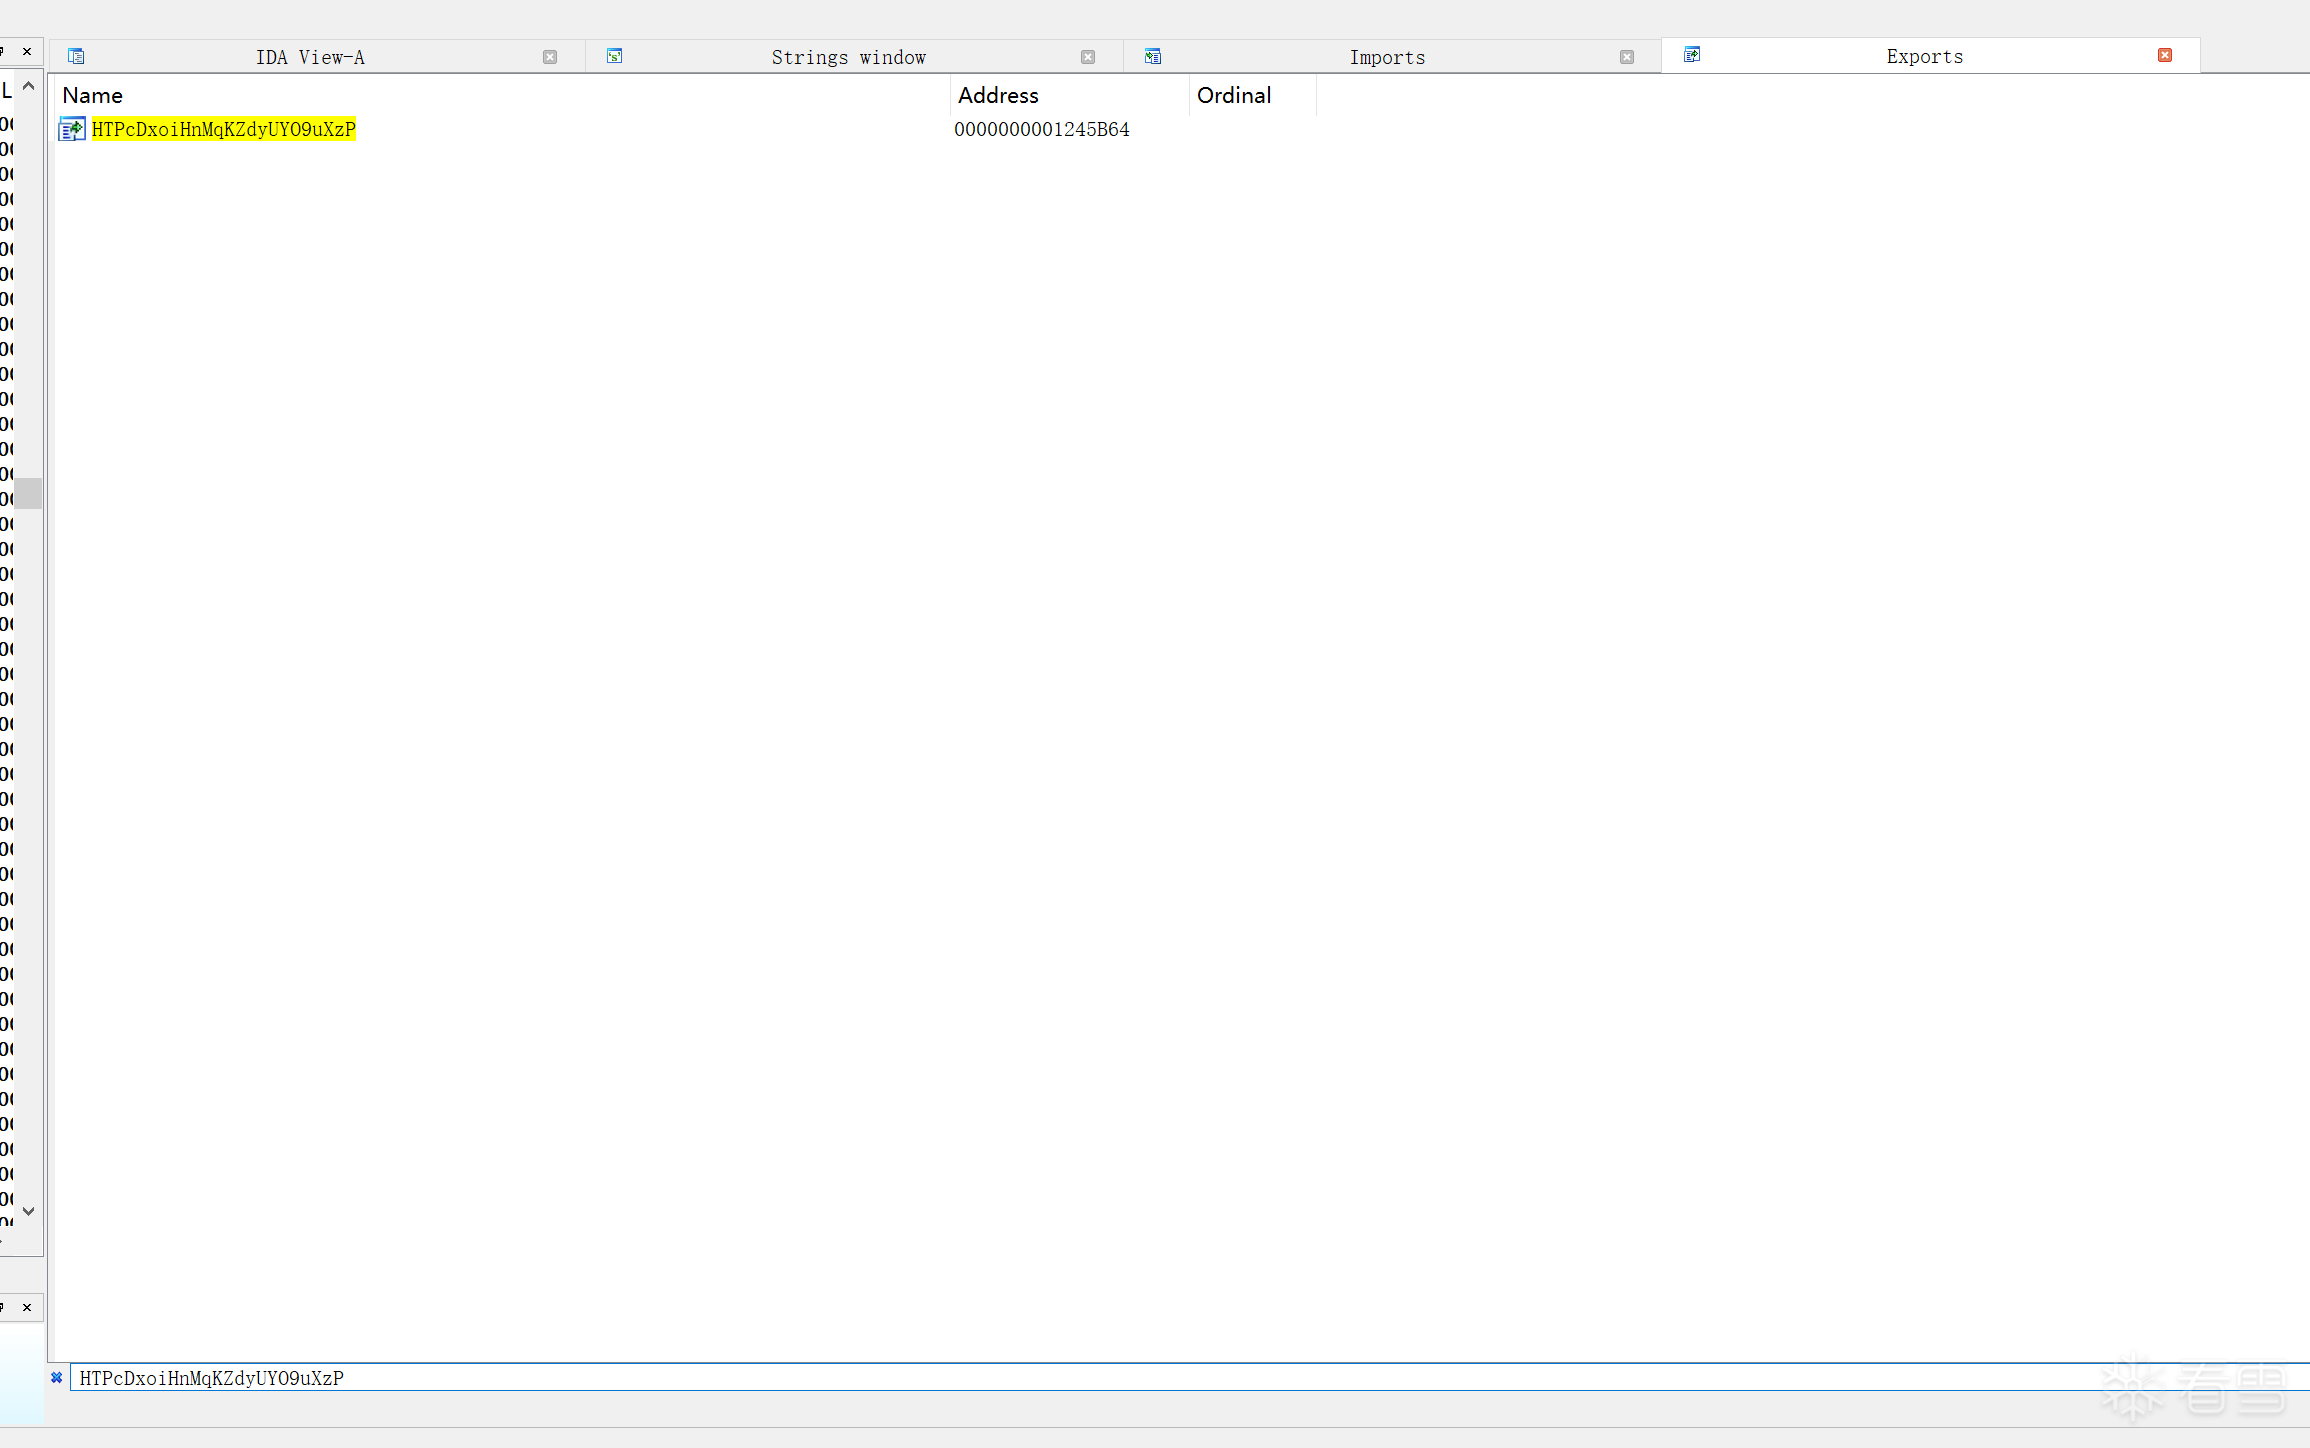Sort exports by Address column header
Viewport: 2310px width, 1448px height.
(998, 95)
